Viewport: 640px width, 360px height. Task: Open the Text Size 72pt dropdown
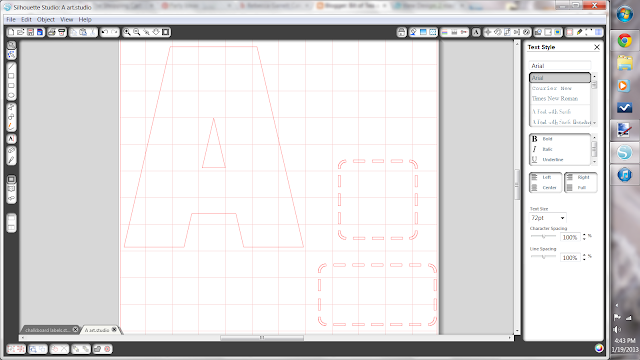click(548, 218)
